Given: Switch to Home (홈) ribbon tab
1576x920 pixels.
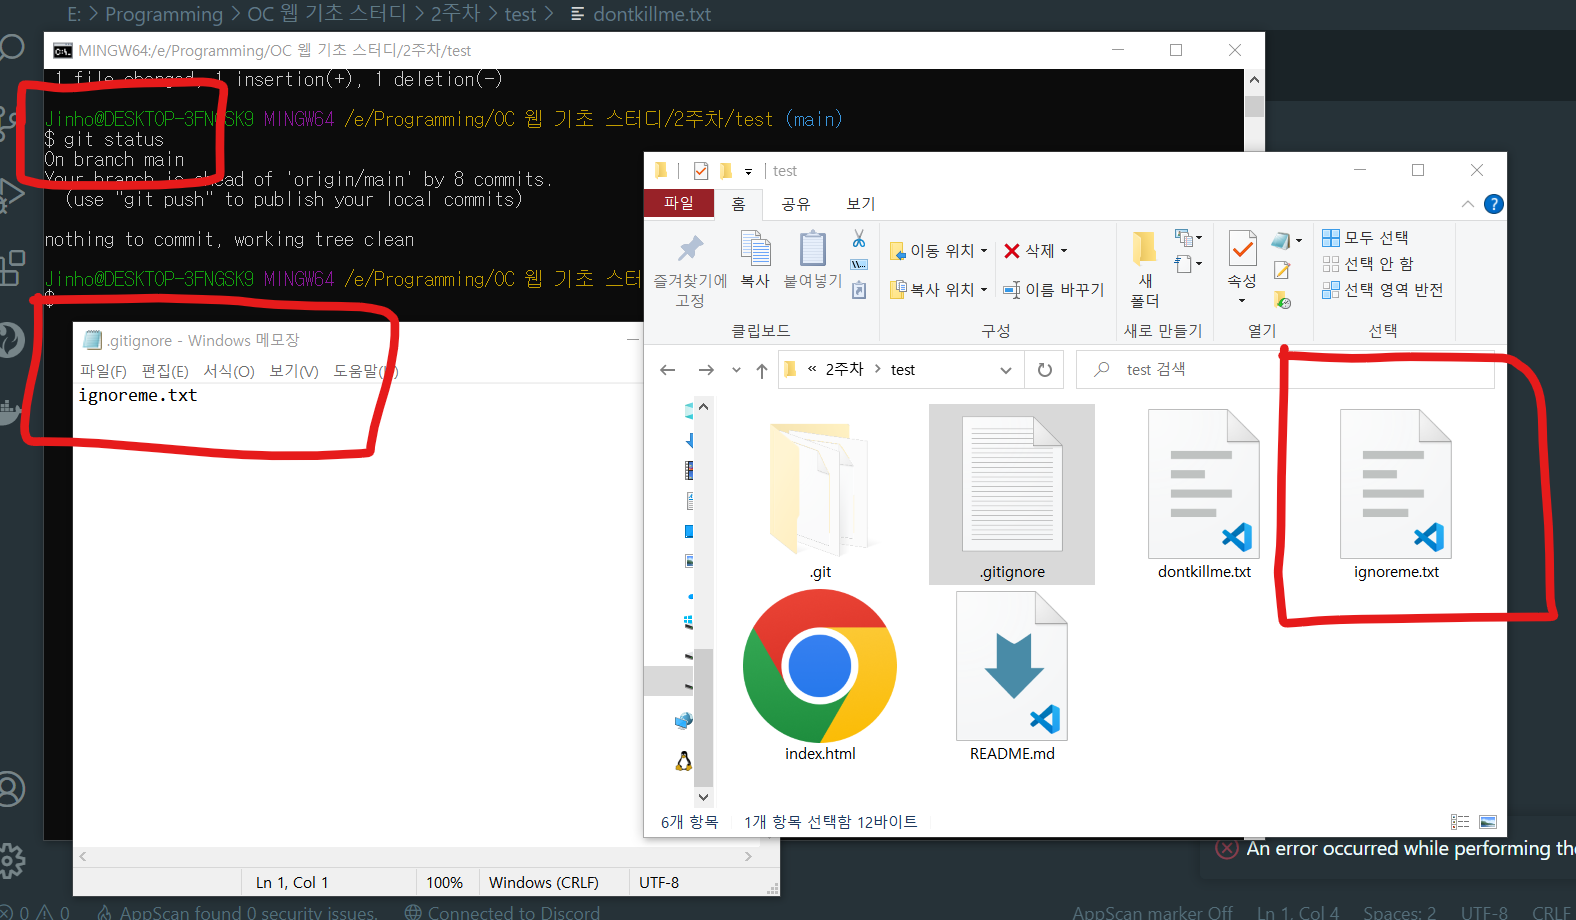Looking at the screenshot, I should (738, 204).
